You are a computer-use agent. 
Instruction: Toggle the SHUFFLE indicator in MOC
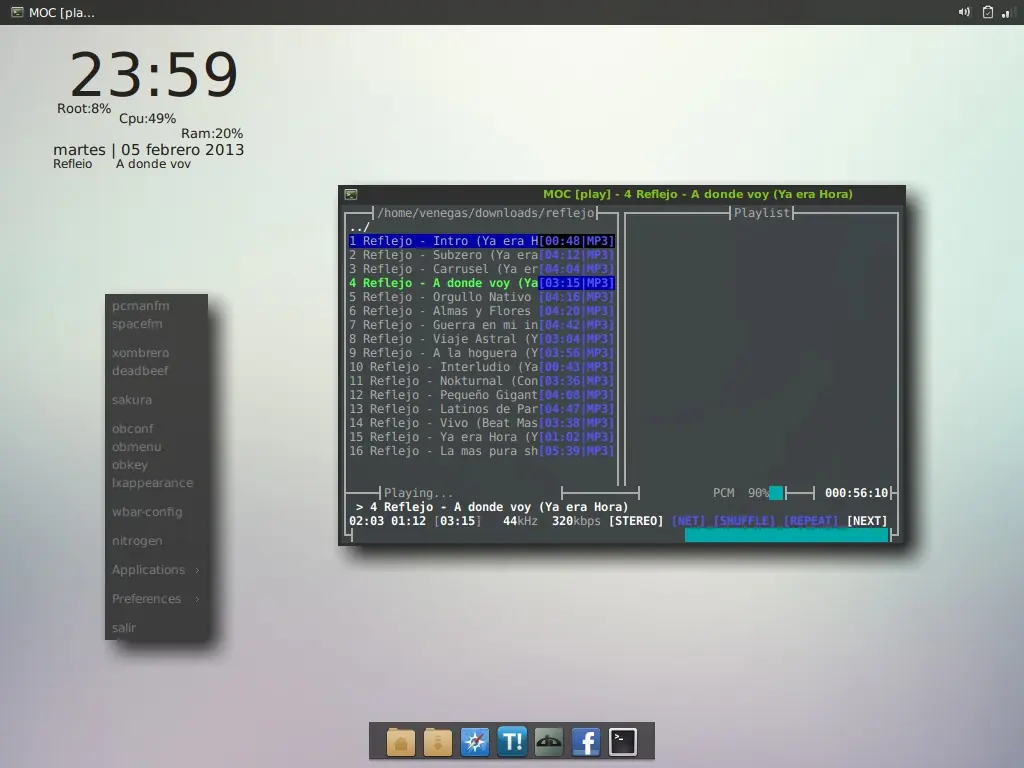pos(744,521)
